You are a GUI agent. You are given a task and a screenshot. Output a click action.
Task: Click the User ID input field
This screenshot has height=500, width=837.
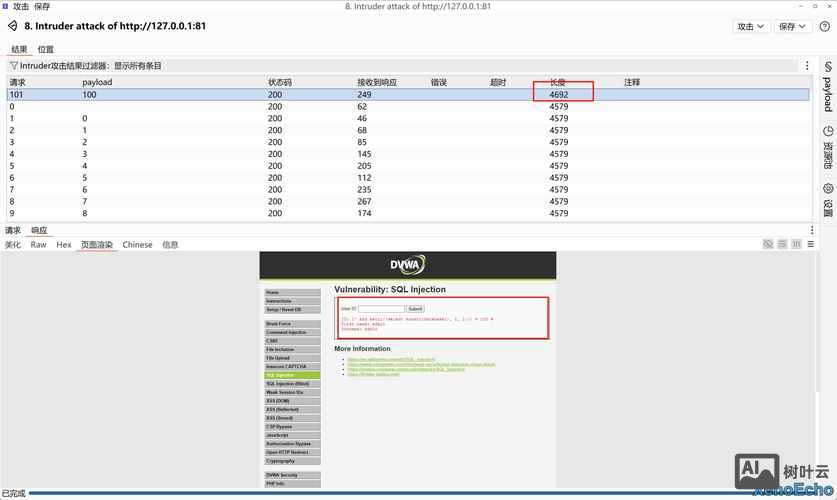pyautogui.click(x=381, y=309)
